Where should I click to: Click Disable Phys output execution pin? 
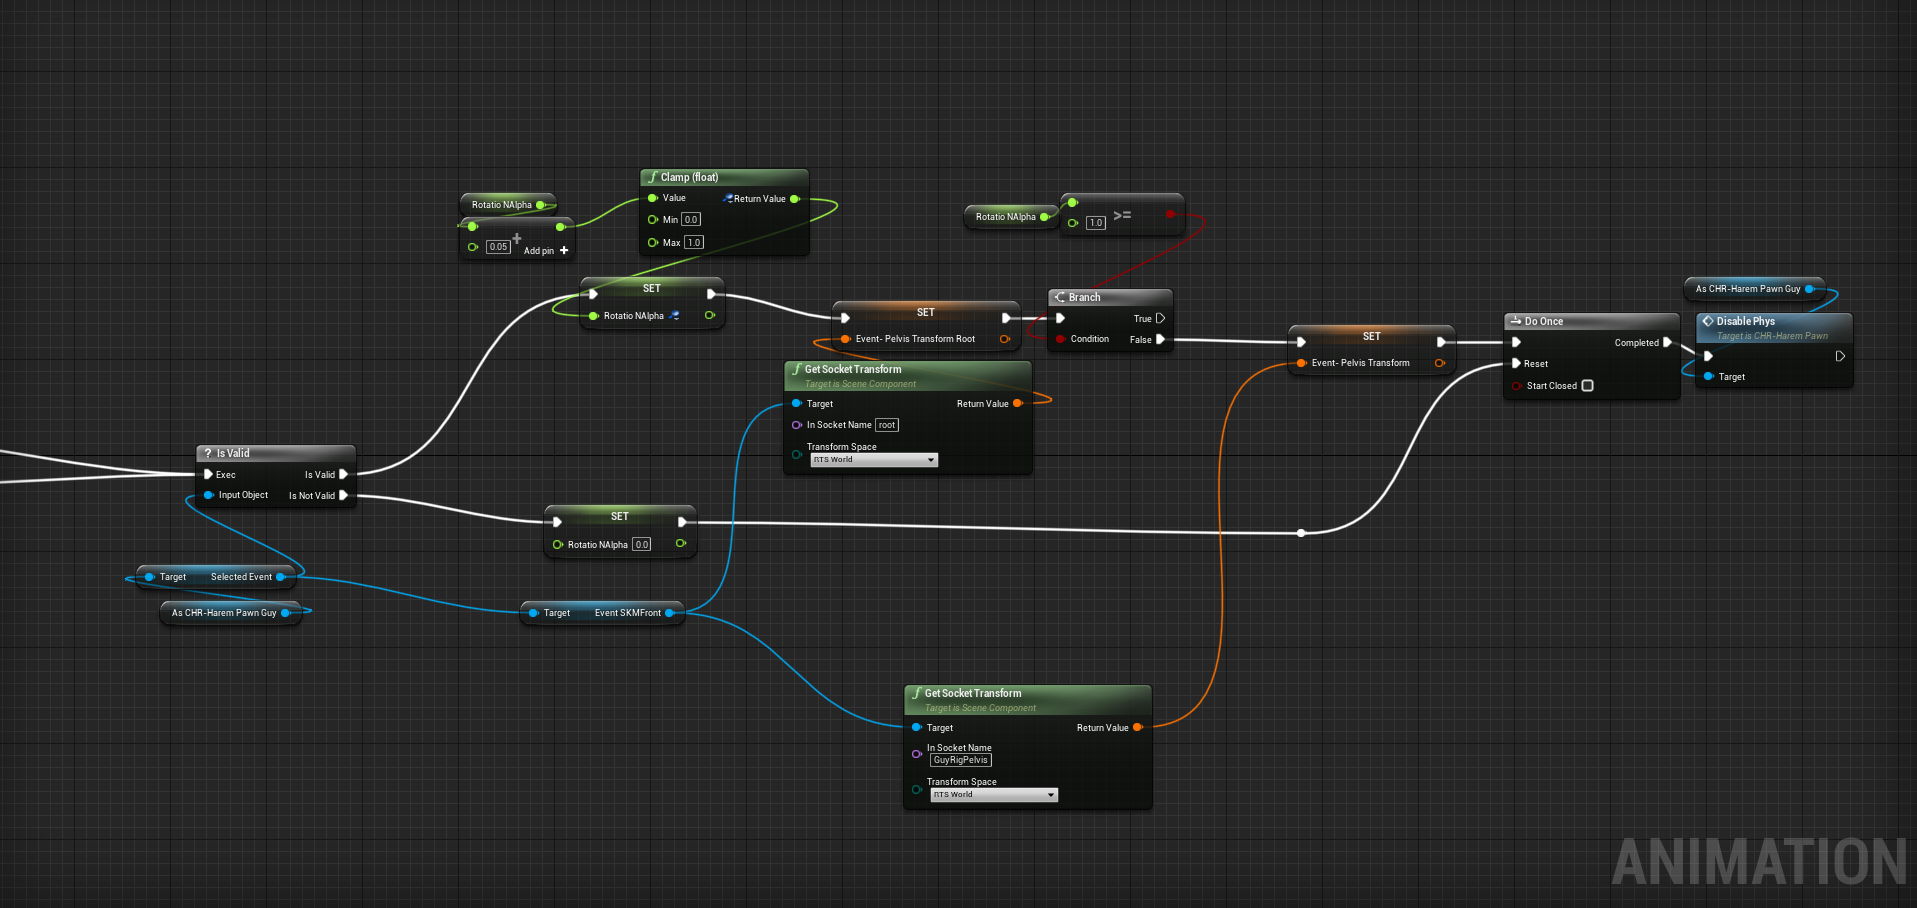pos(1840,356)
